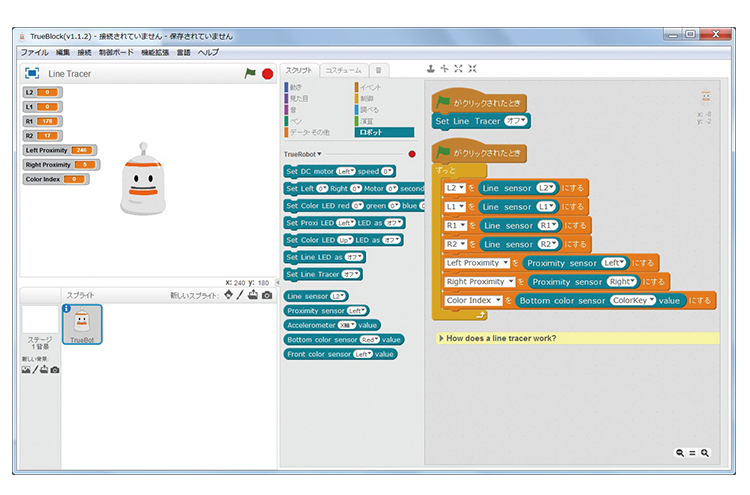Screen dimensions: 750x495
Task: Click the Accelerometer value block in palette
Action: point(332,325)
